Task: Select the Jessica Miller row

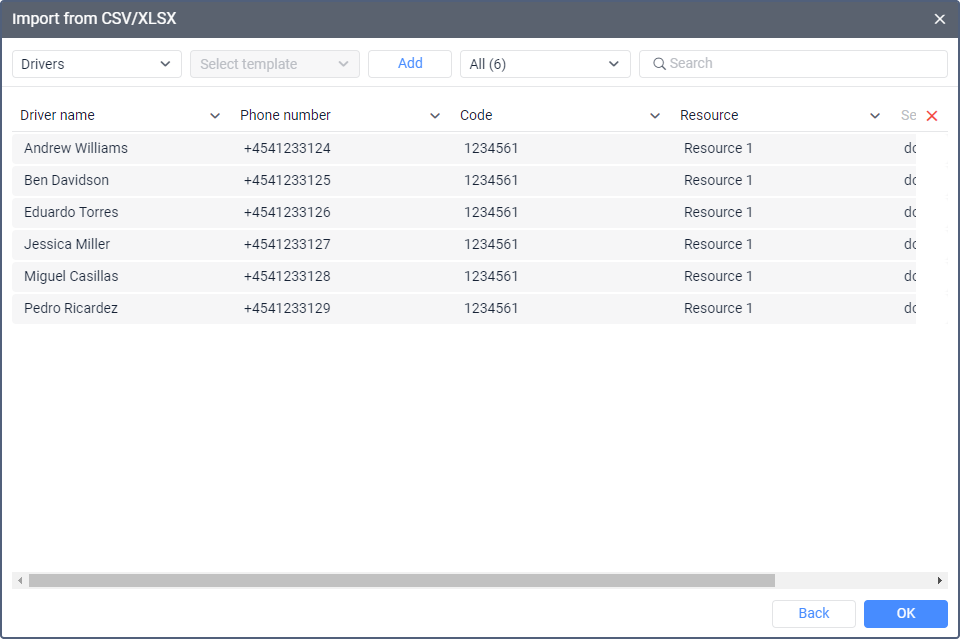Action: coord(67,244)
